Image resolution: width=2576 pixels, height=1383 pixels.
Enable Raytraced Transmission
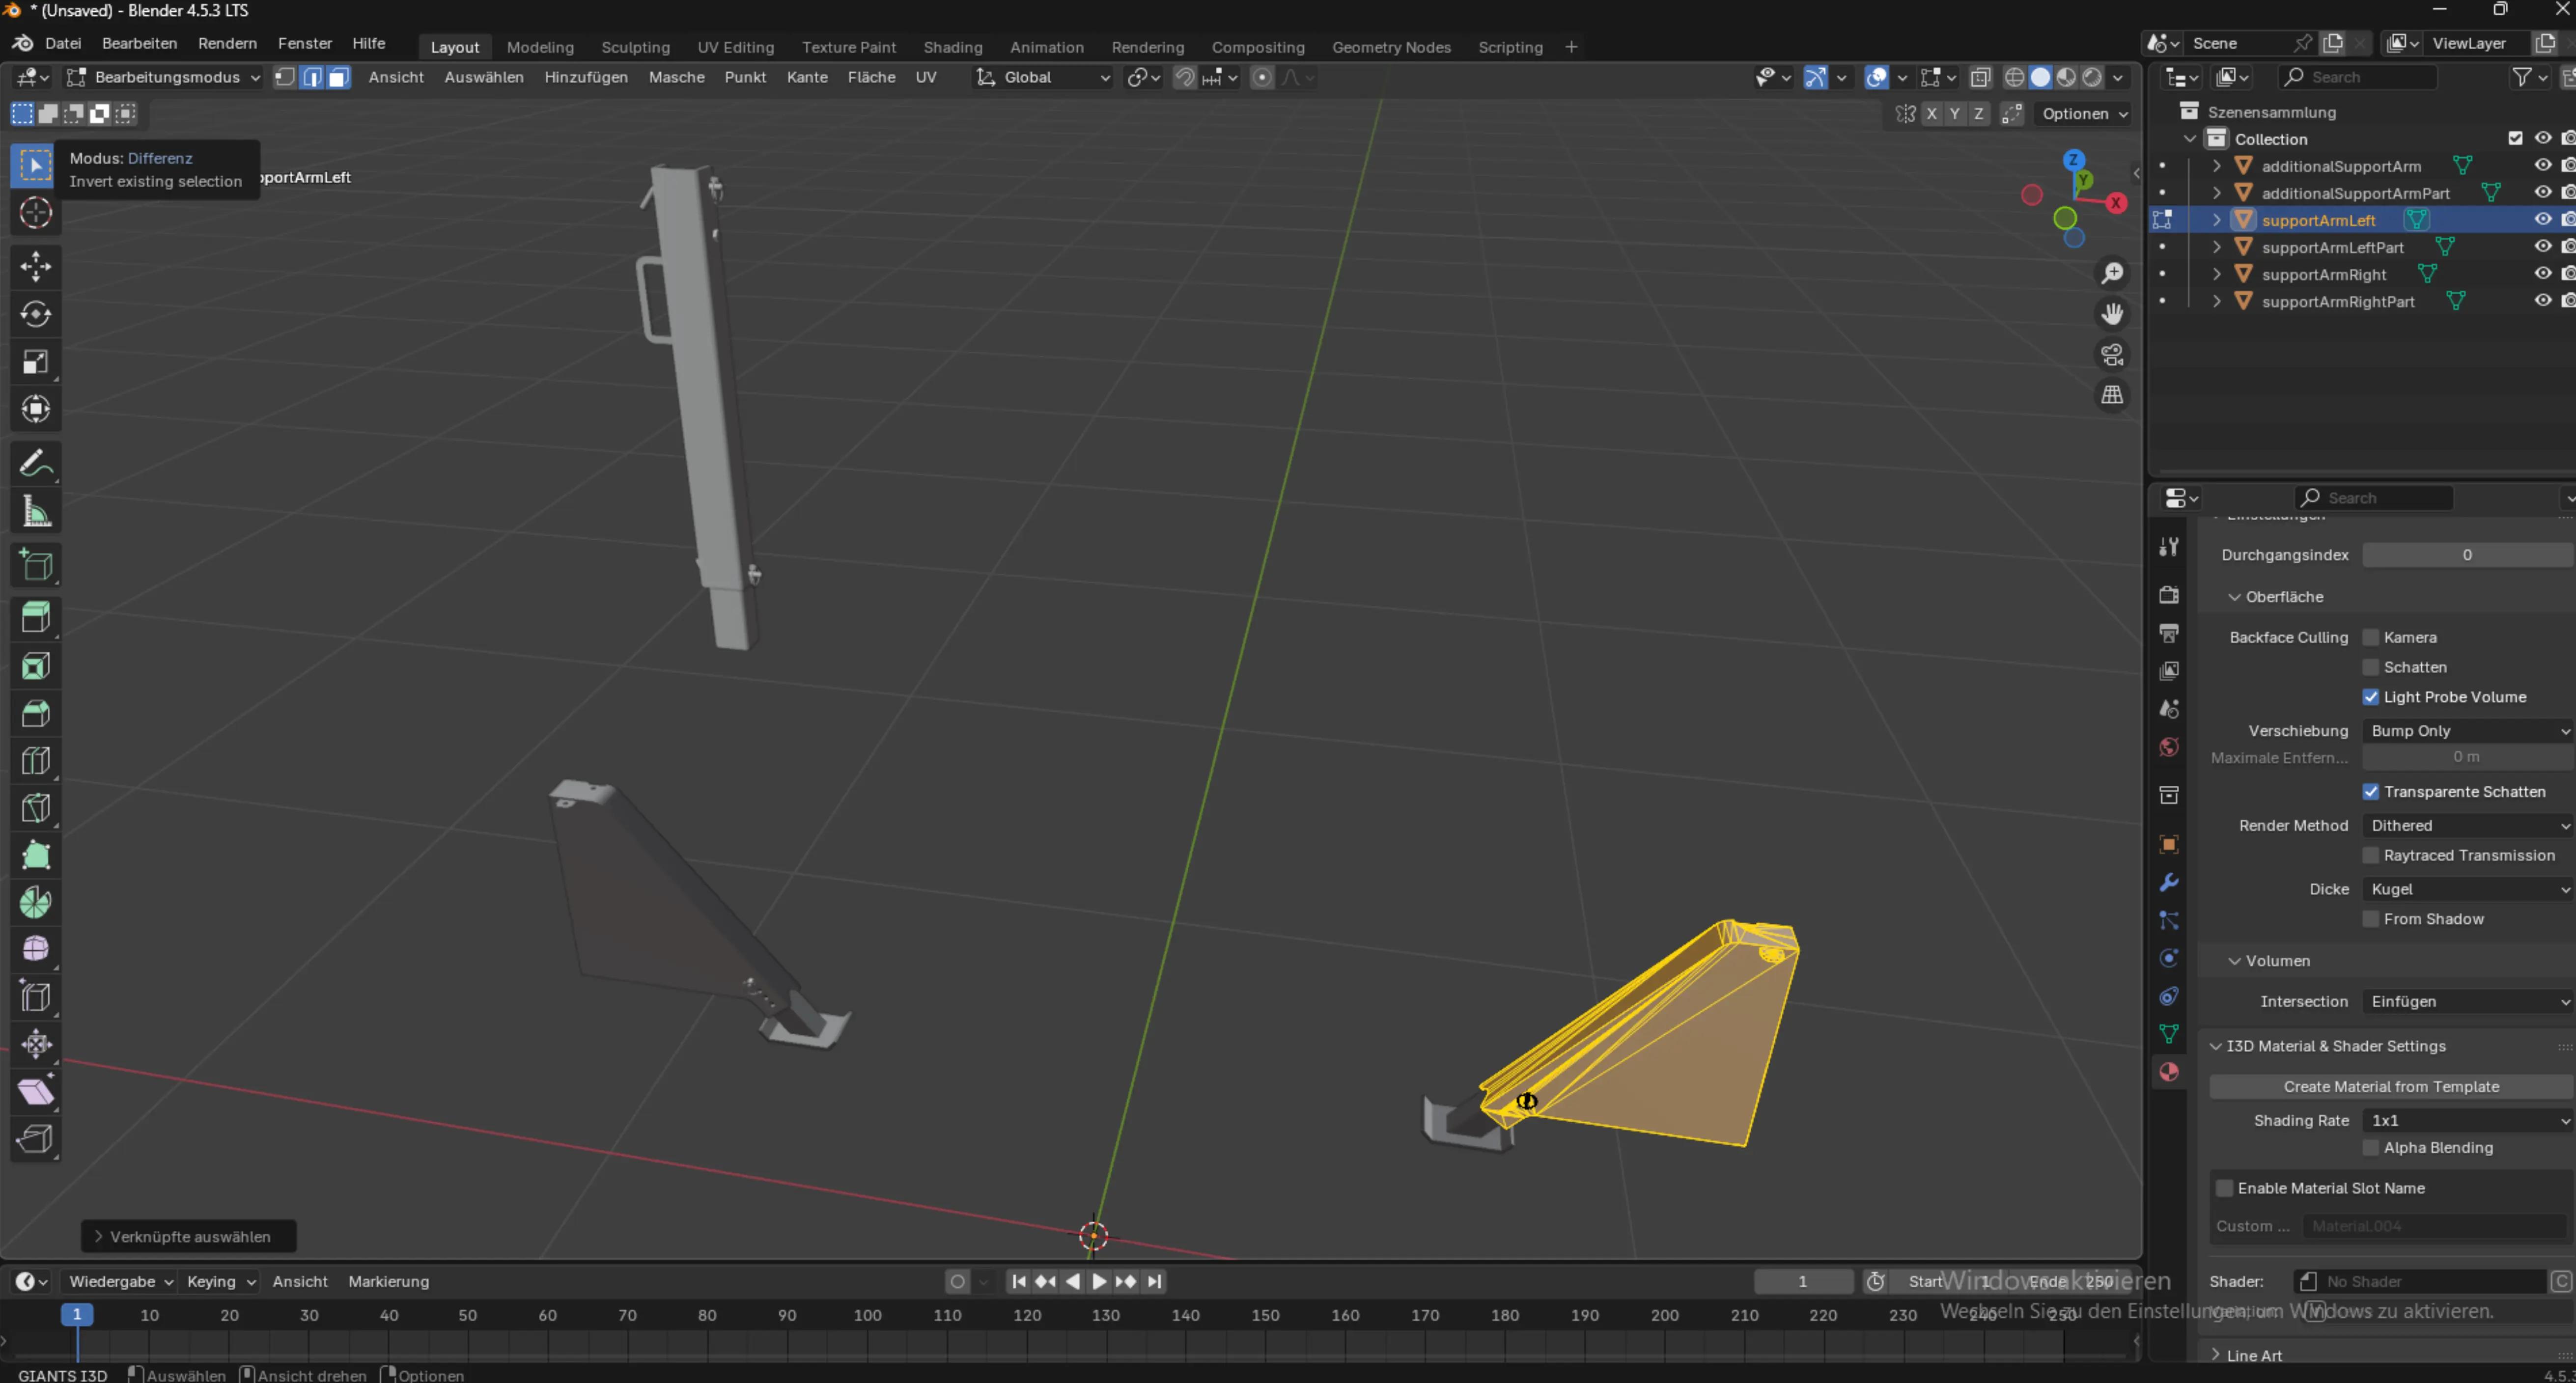pos(2370,856)
